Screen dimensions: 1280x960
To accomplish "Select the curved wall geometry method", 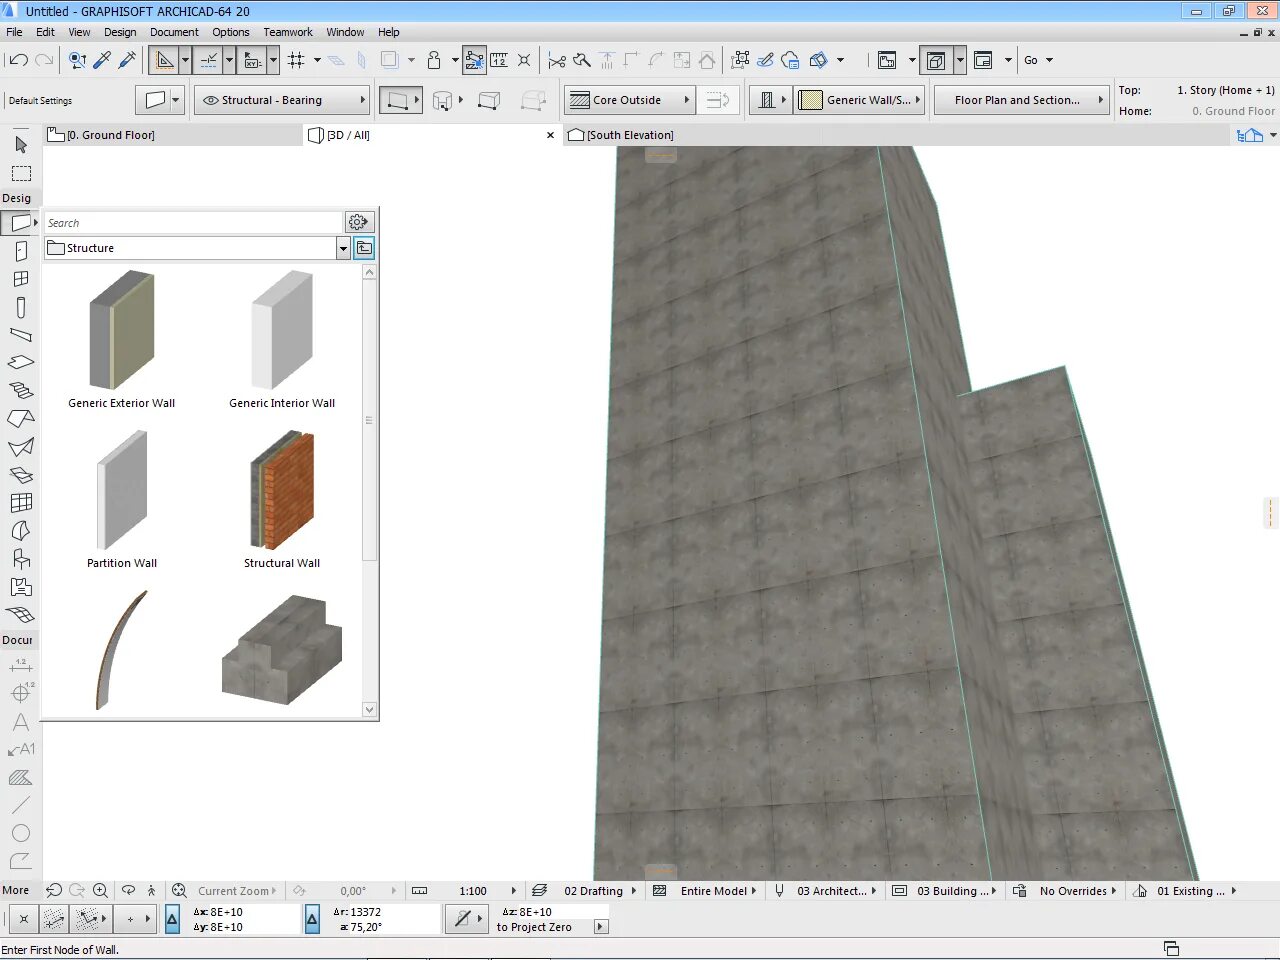I will pyautogui.click(x=442, y=100).
